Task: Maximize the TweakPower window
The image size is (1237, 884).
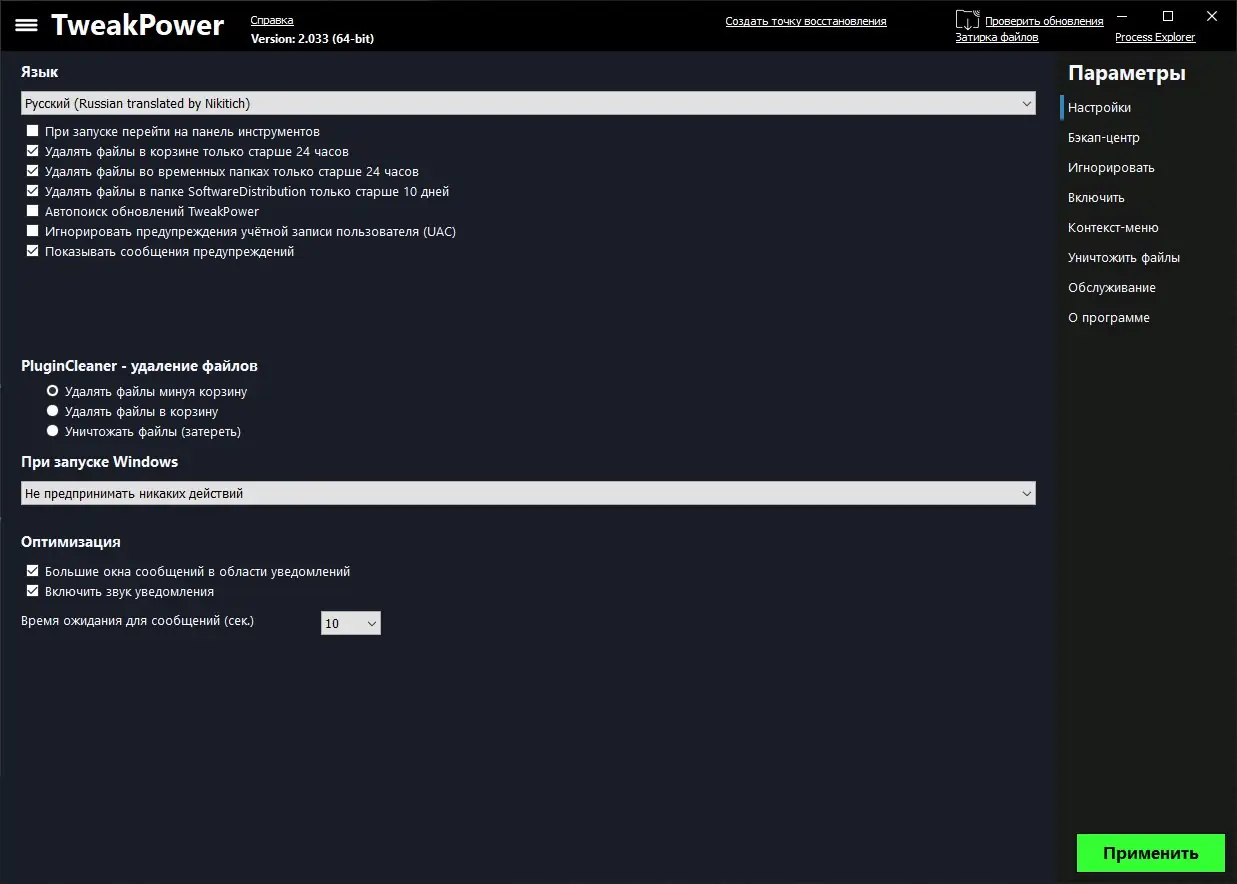Action: [1167, 16]
